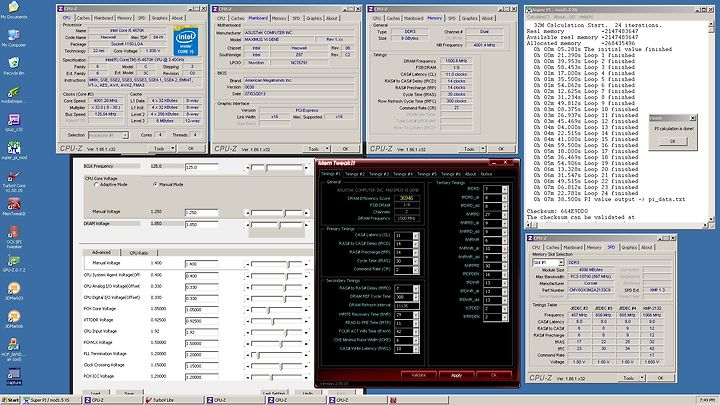The height and width of the screenshot is (405, 720).
Task: Launch the cpuz_x32 desktop shortcut
Action: (x=13, y=123)
